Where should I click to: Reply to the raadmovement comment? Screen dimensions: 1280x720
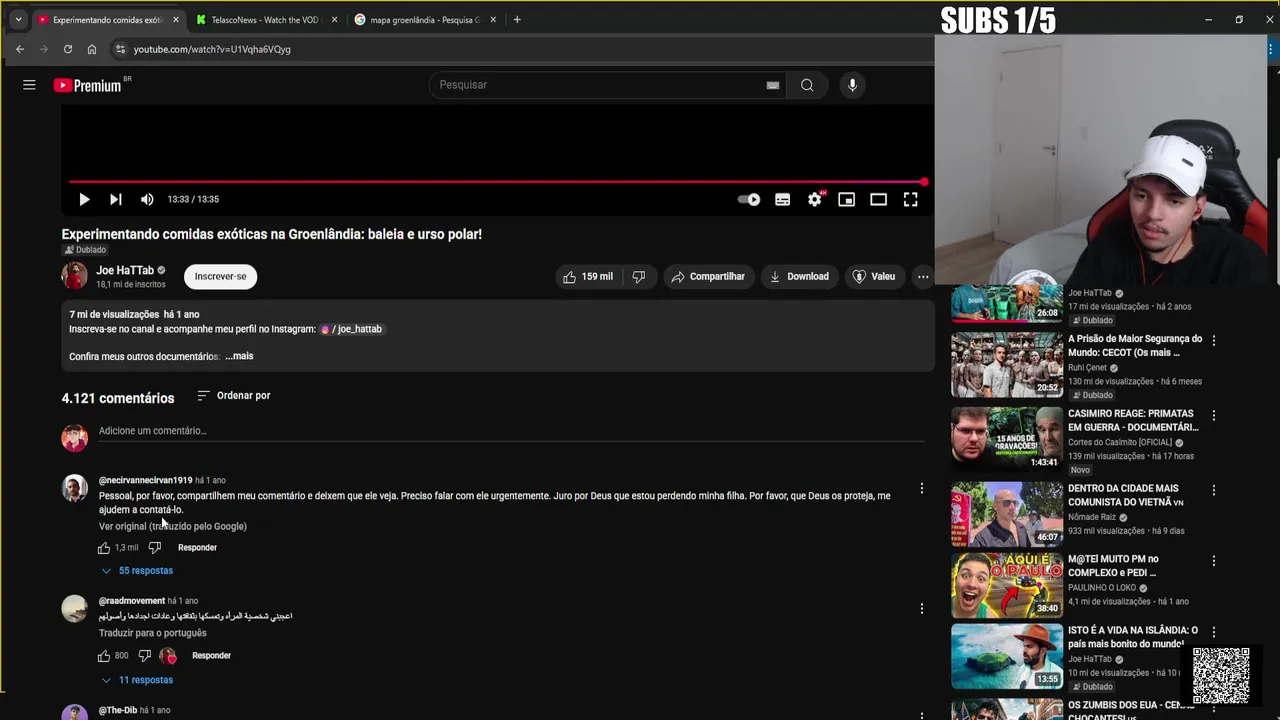pos(211,656)
